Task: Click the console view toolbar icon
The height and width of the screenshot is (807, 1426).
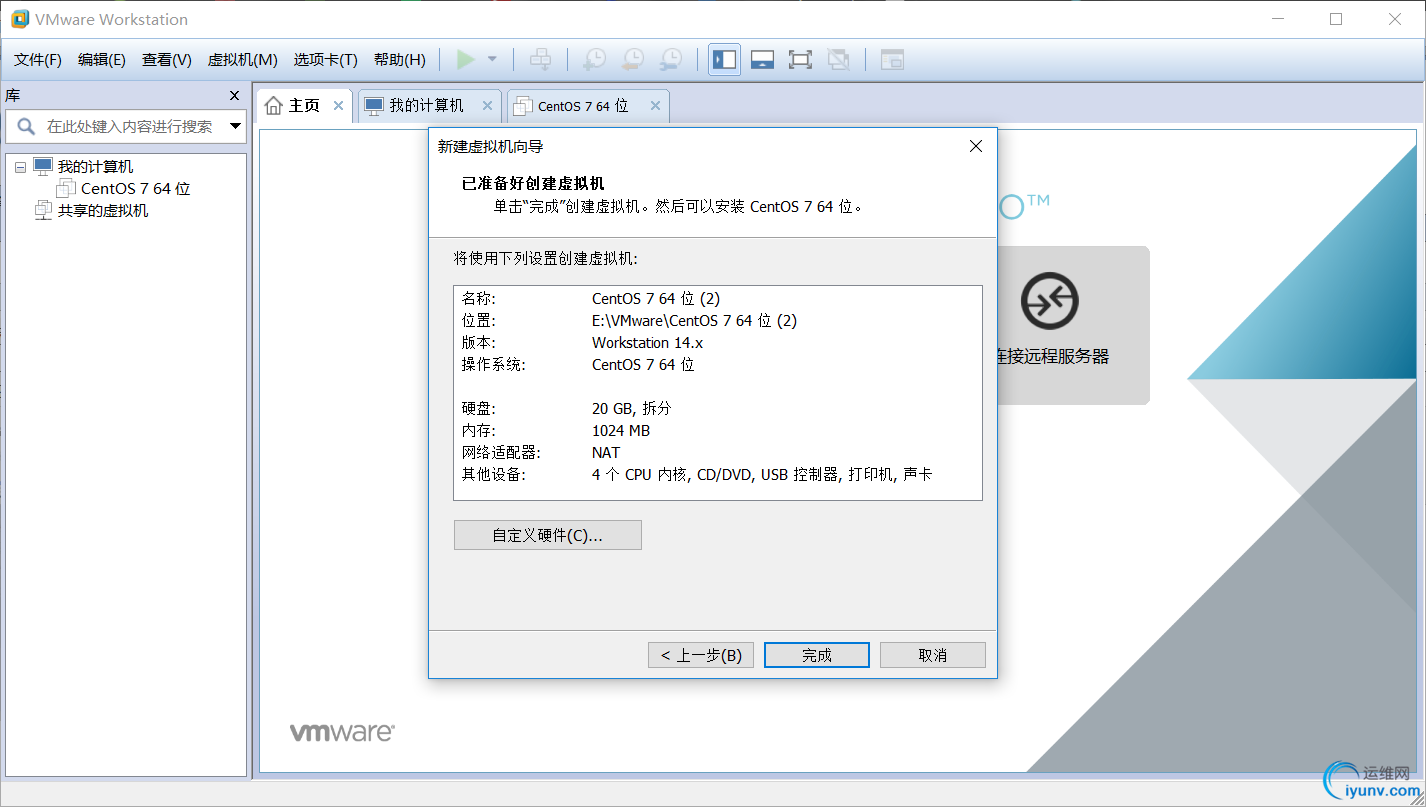Action: (892, 60)
